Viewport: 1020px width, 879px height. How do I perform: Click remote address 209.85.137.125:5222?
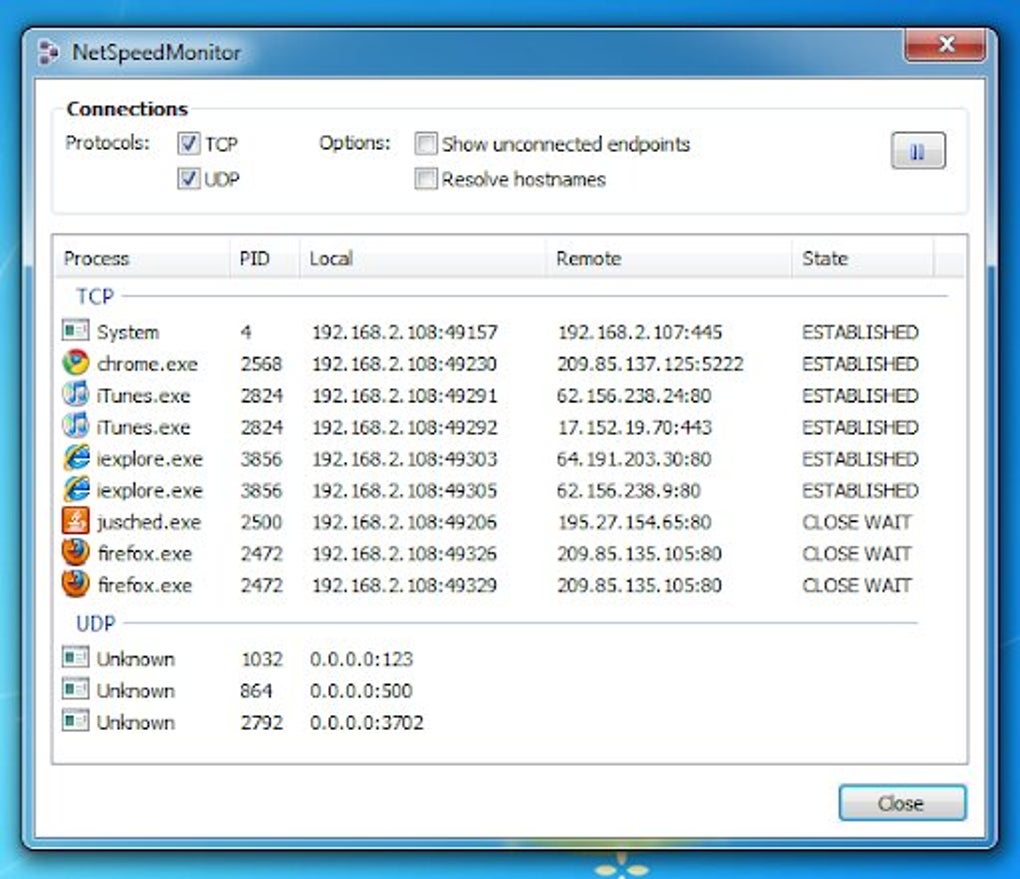point(651,364)
